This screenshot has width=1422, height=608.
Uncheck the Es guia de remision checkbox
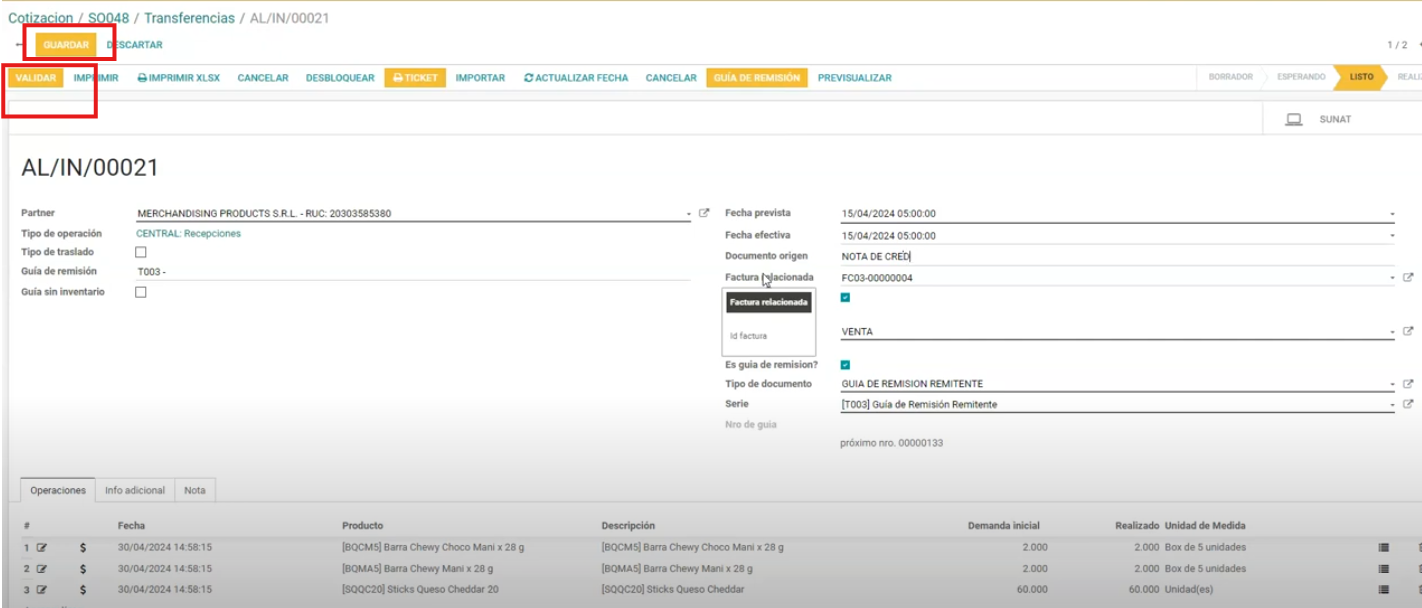846,365
